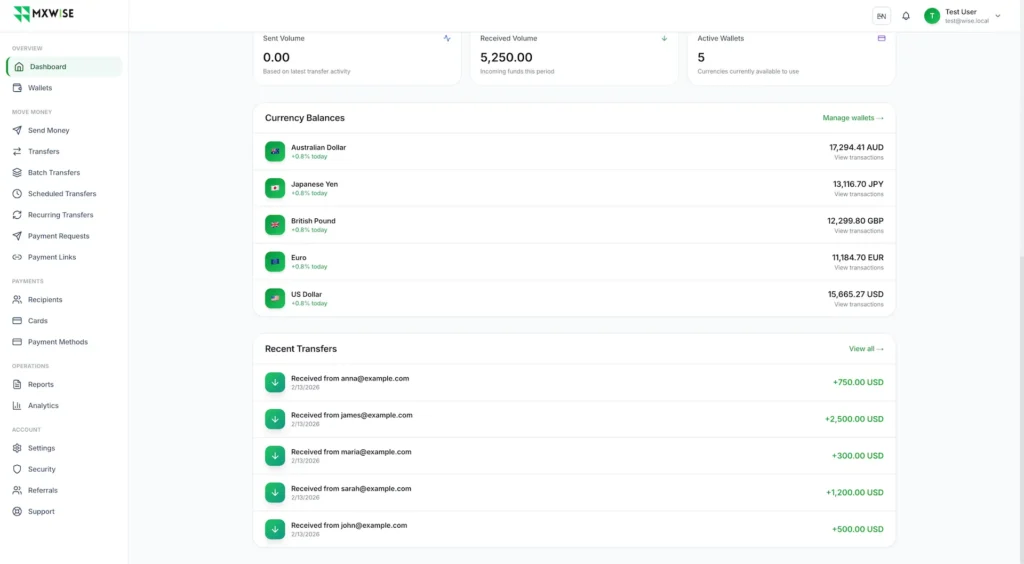Click the Scheduled Transfers clock icon
1024x564 pixels.
tap(17, 194)
